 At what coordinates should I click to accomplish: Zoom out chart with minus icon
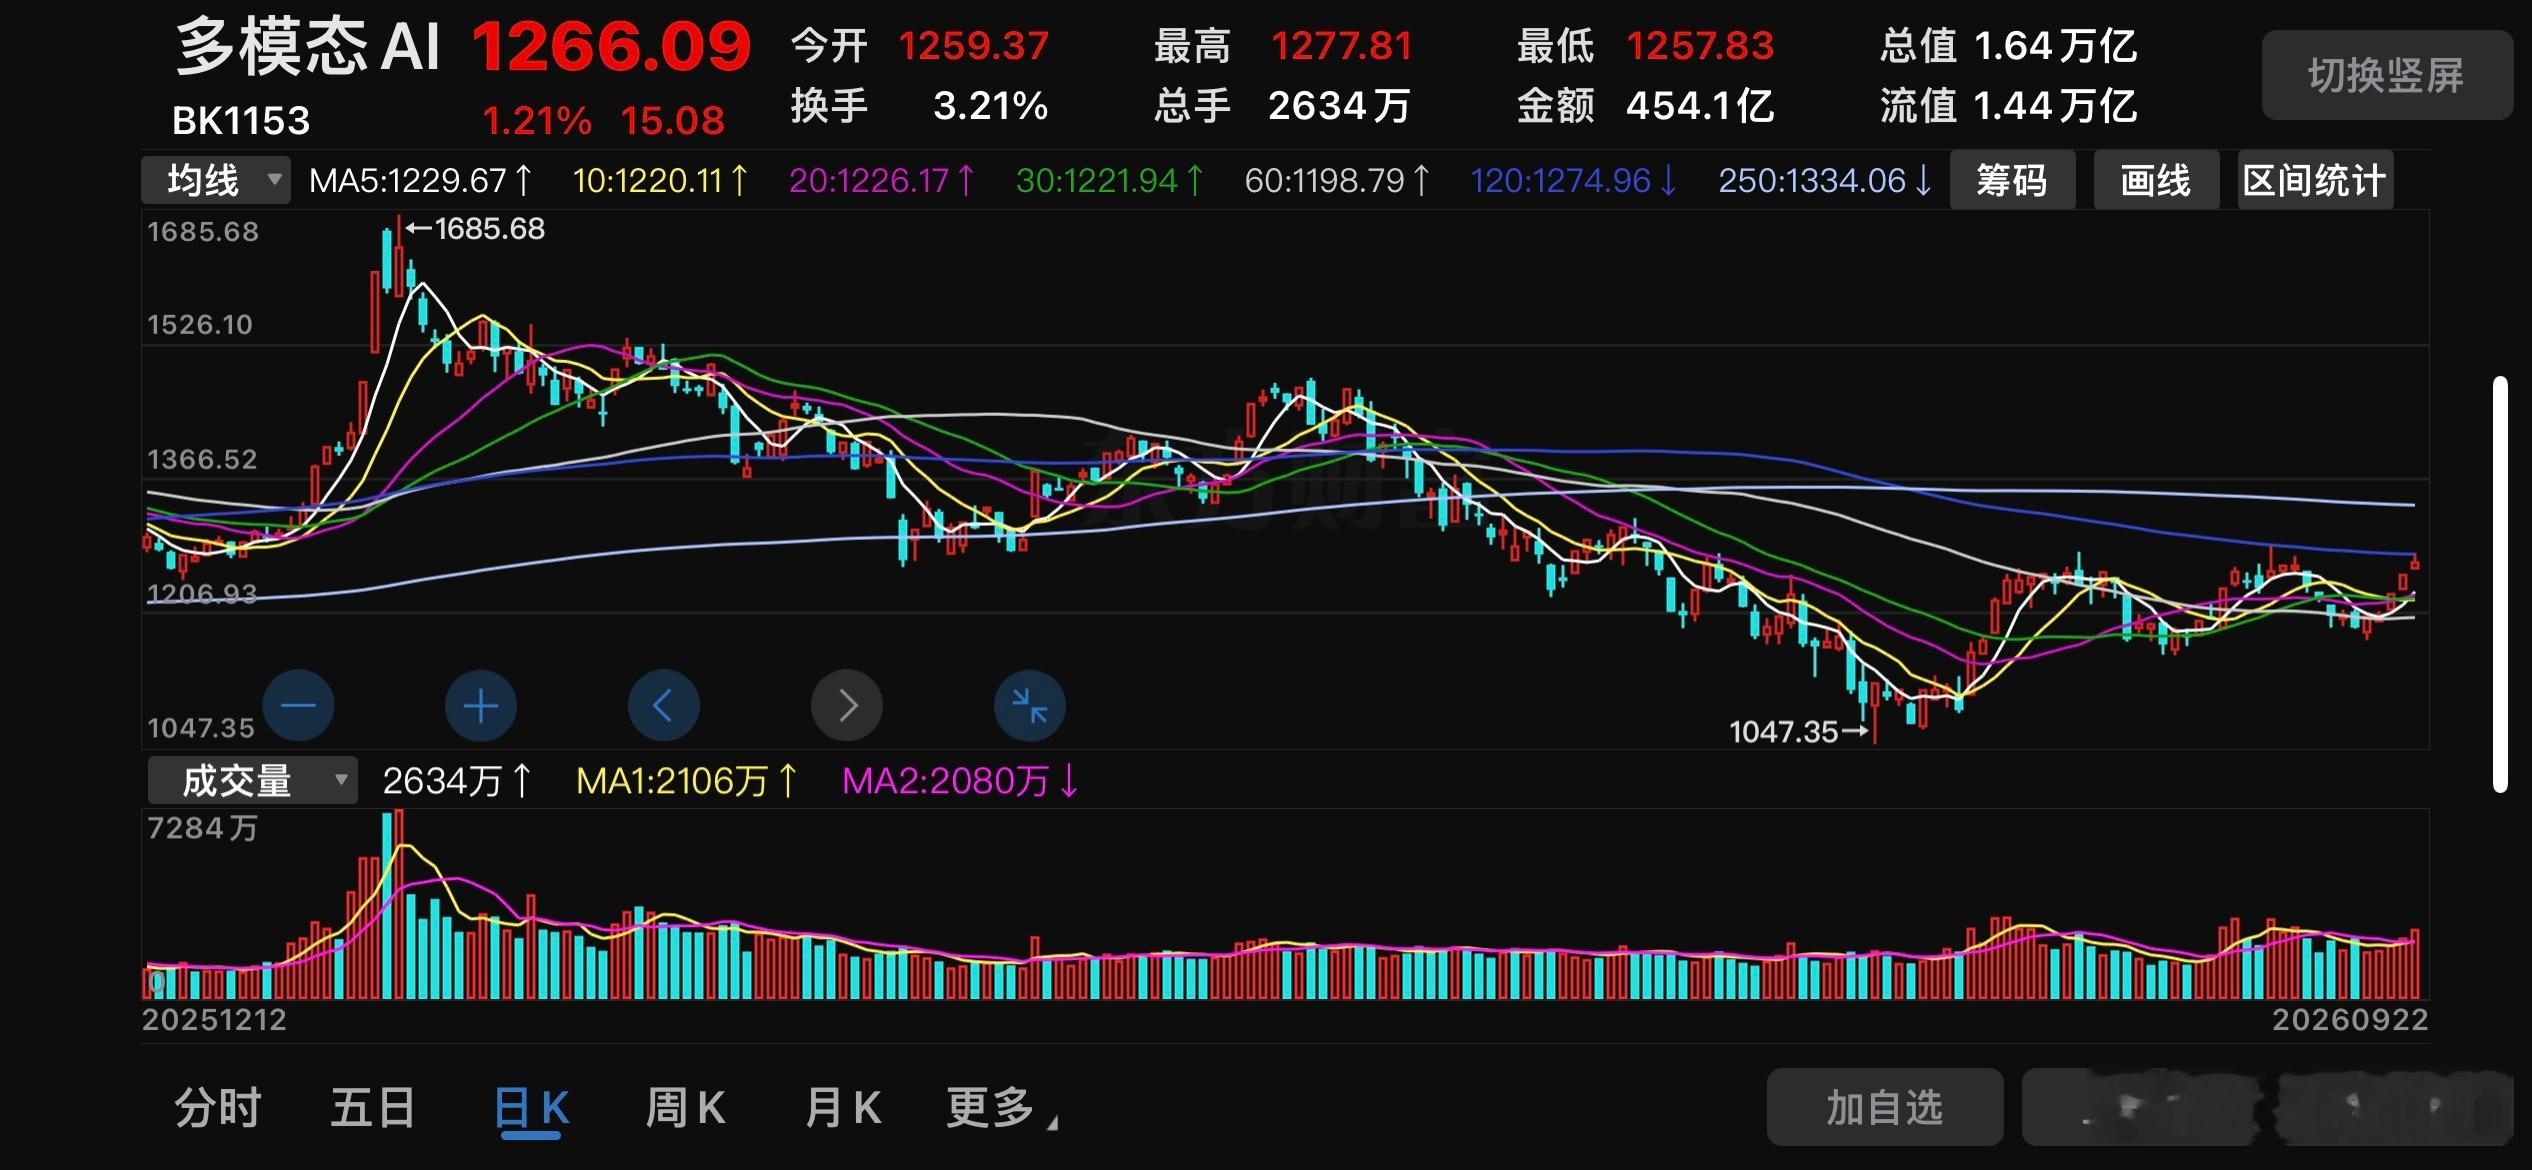tap(298, 705)
